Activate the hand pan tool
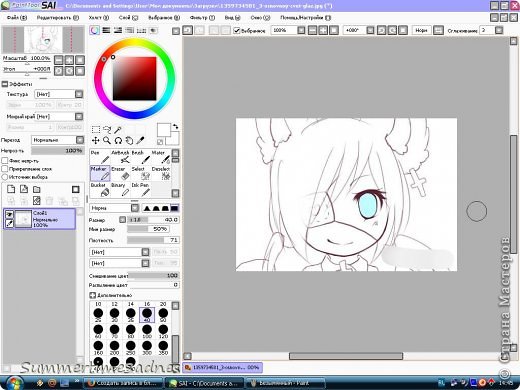The width and height of the screenshot is (520, 390). click(129, 140)
